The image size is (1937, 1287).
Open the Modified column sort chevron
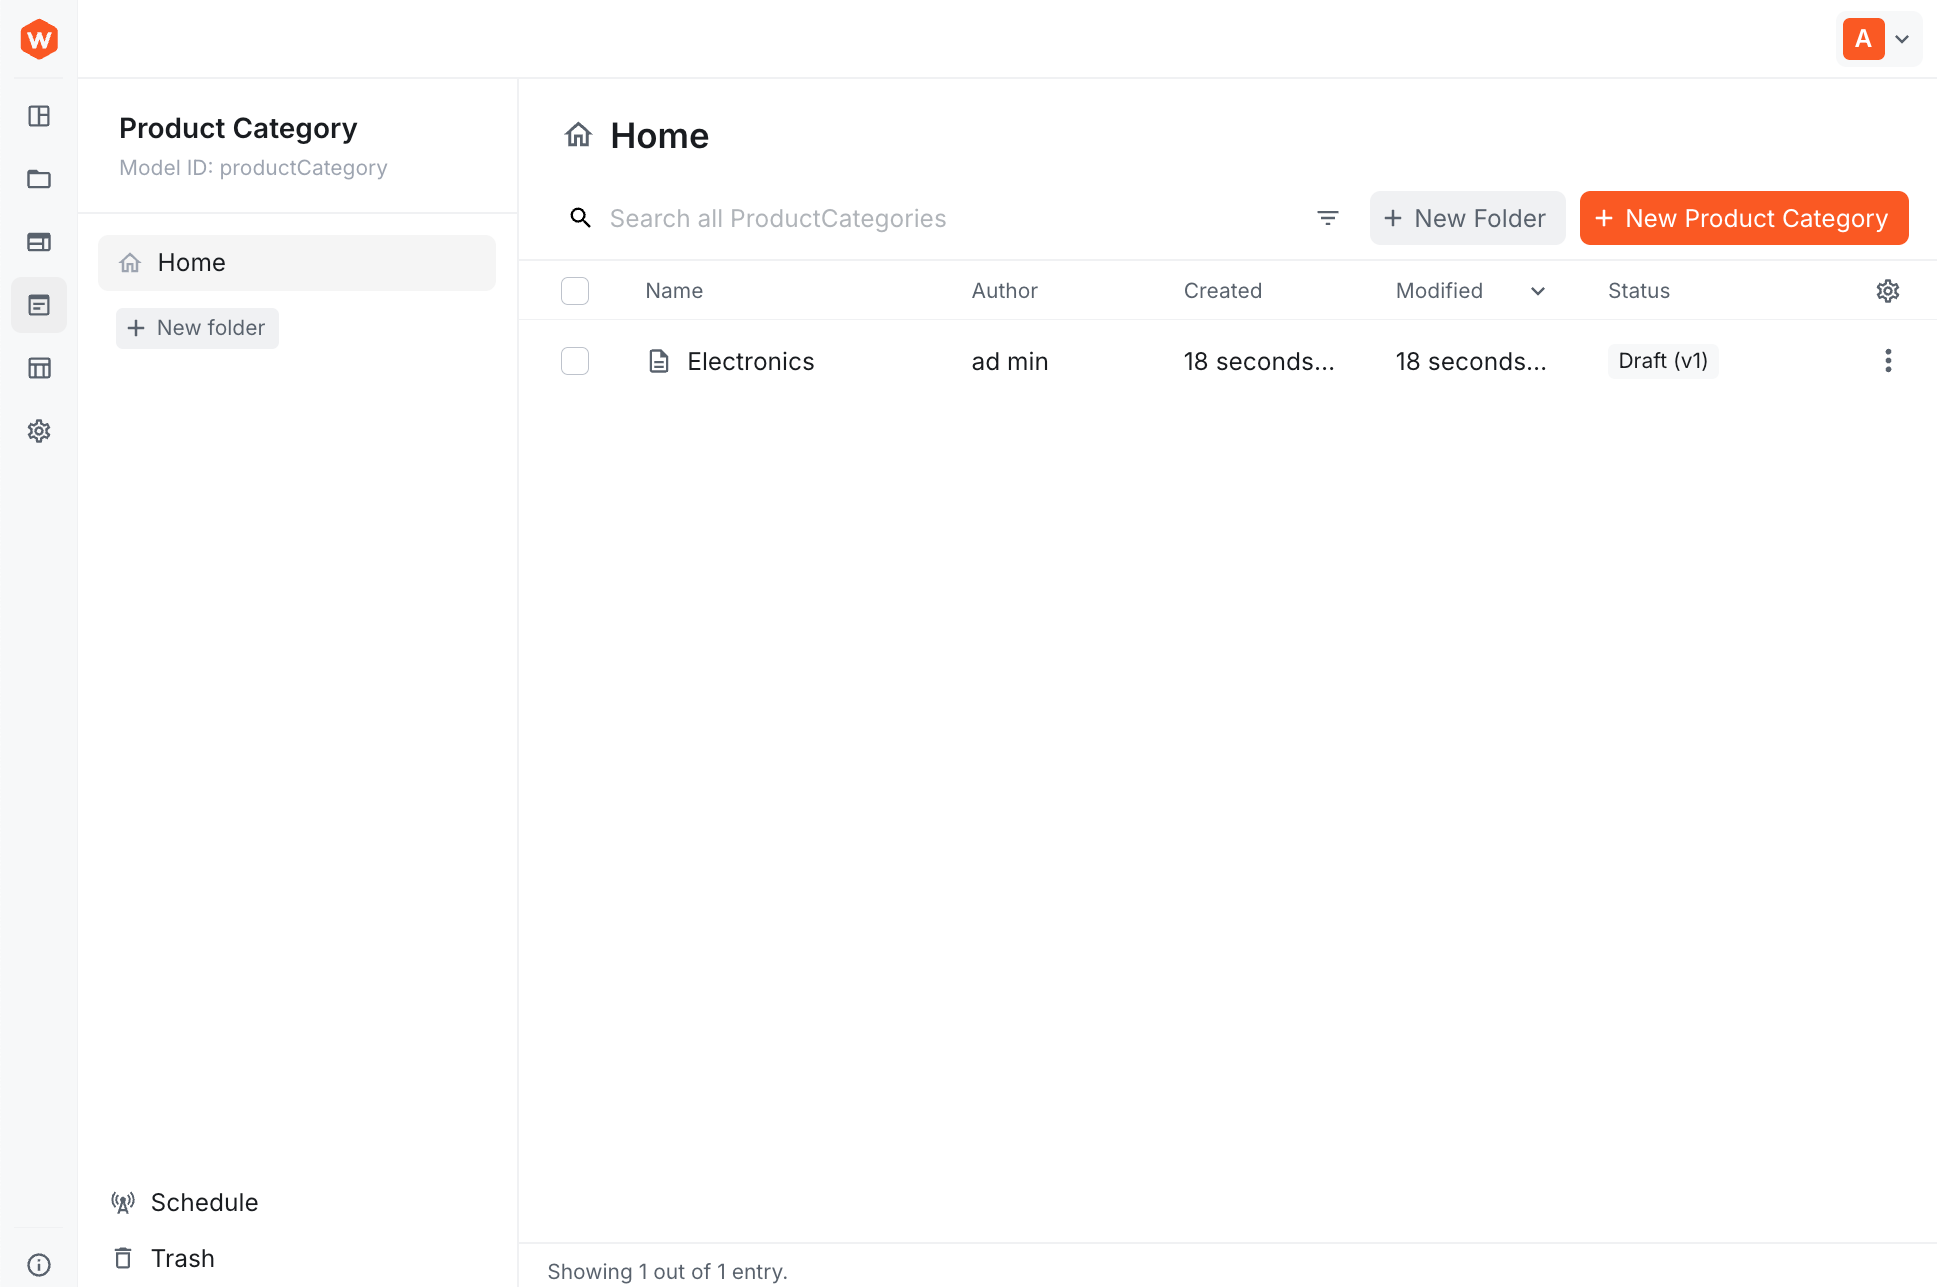click(x=1537, y=291)
